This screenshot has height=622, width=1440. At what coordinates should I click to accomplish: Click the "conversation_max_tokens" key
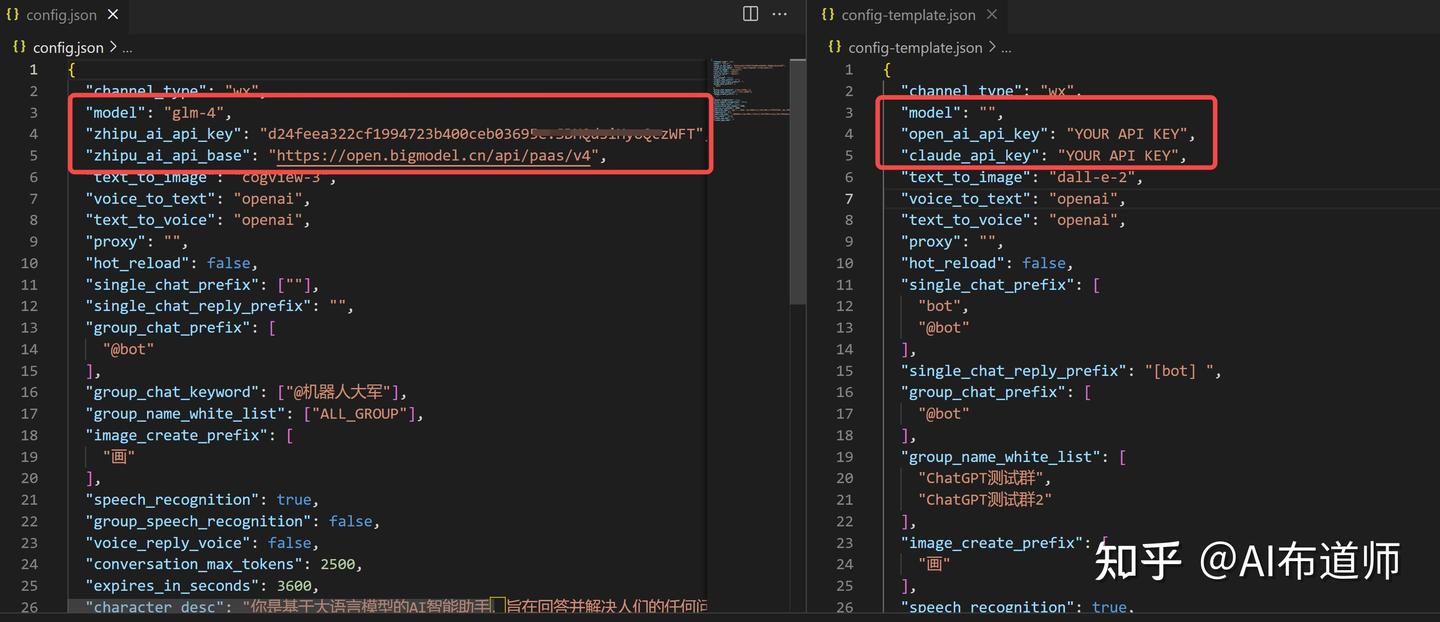pyautogui.click(x=194, y=565)
